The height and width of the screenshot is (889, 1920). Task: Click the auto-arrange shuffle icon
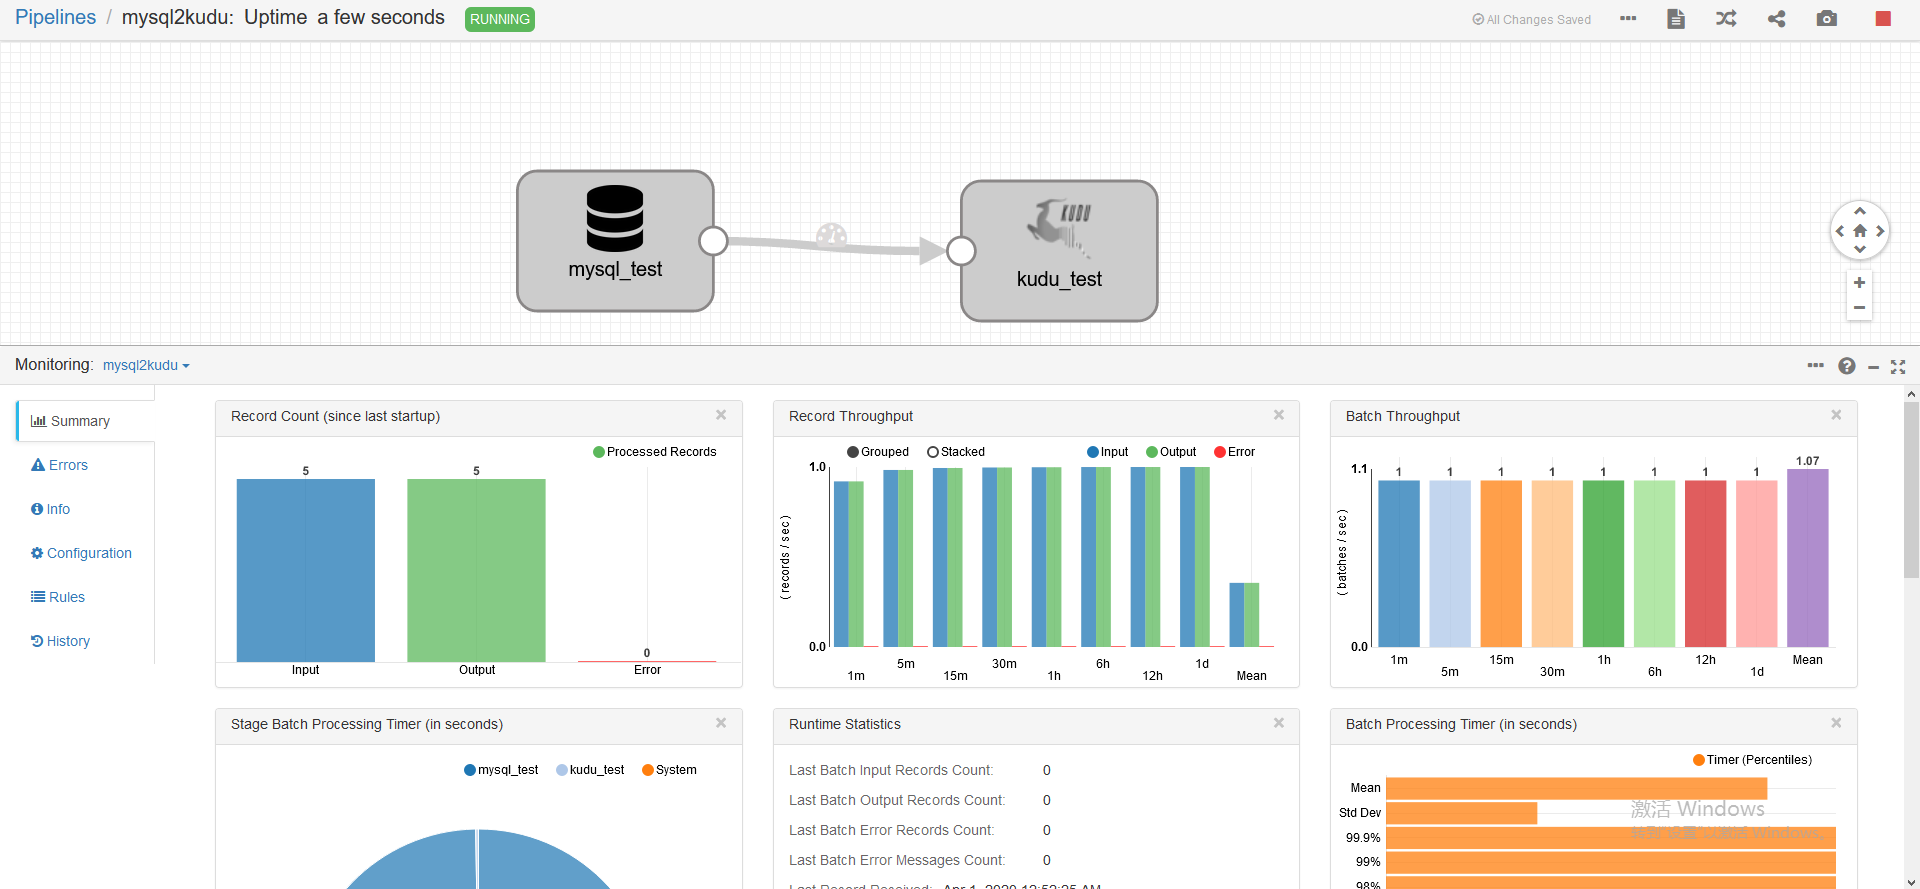coord(1726,19)
